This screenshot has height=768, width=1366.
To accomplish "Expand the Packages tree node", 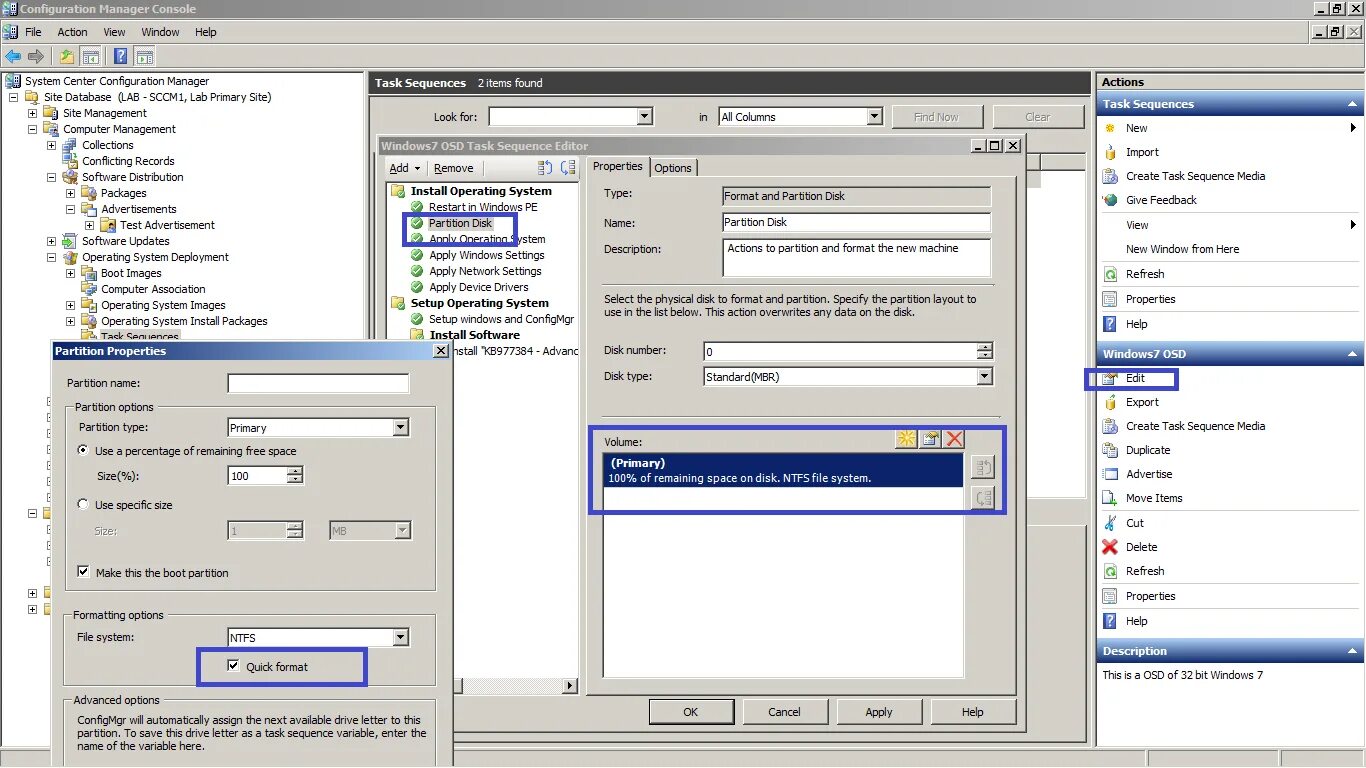I will [x=70, y=193].
